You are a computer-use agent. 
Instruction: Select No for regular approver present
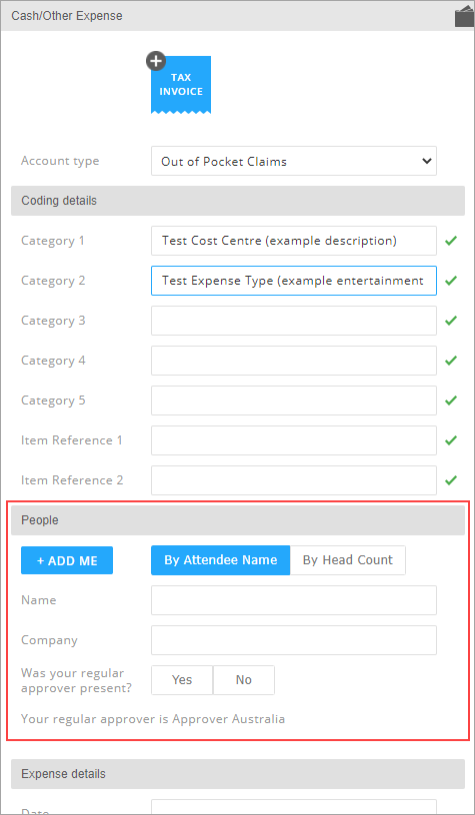click(244, 680)
